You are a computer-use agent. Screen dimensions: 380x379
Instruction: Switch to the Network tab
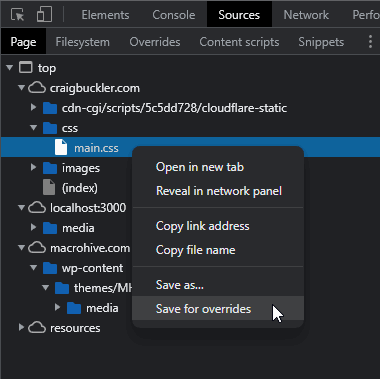click(306, 15)
